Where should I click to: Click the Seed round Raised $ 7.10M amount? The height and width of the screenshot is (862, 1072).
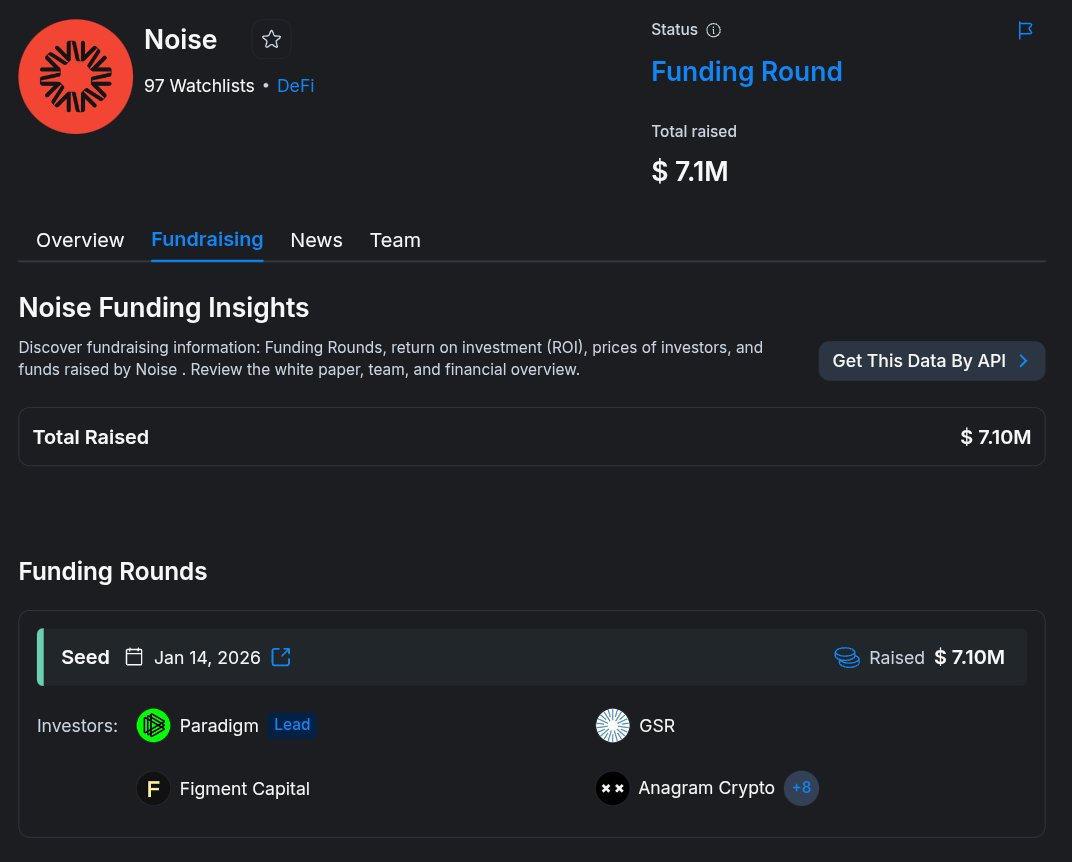pyautogui.click(x=969, y=657)
